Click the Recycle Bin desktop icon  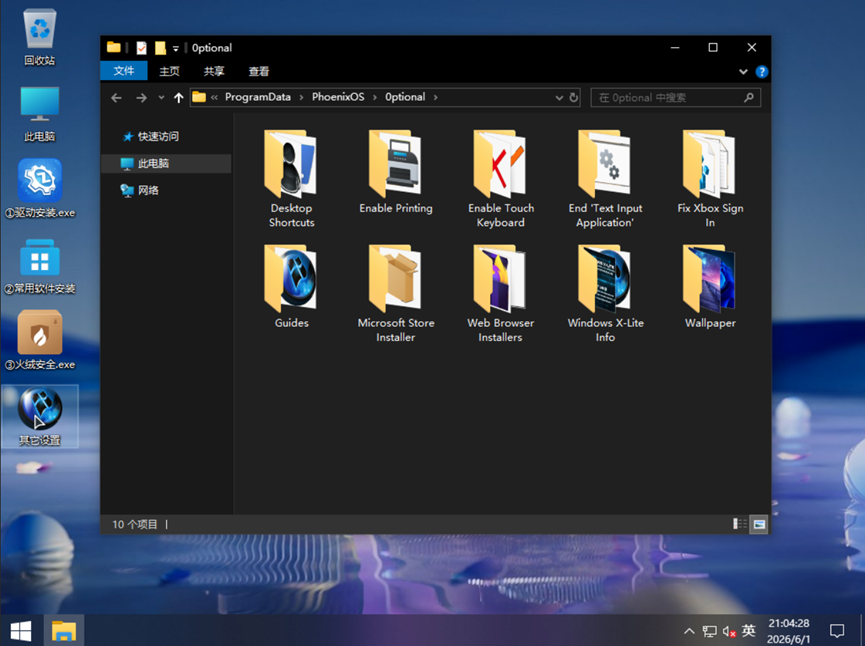point(40,38)
